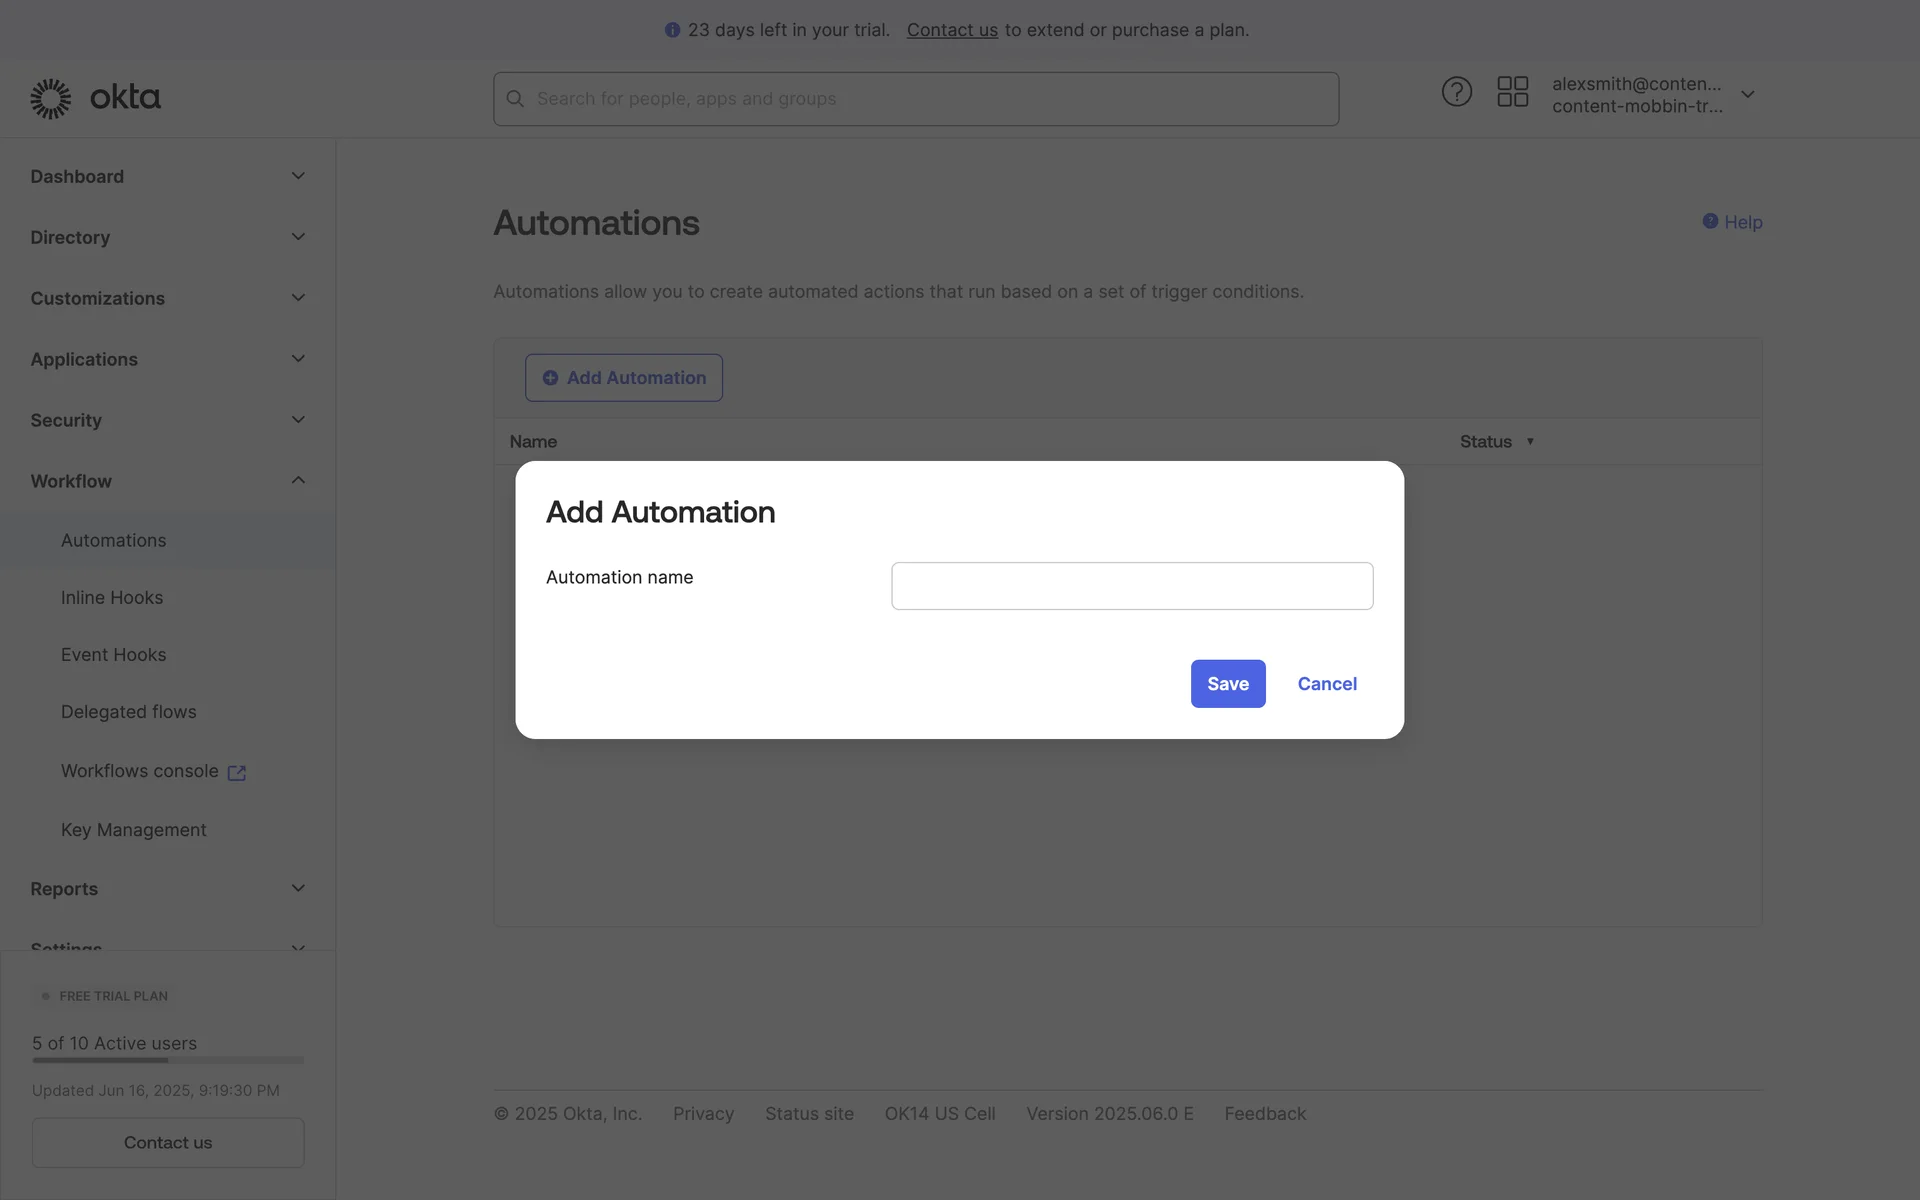
Task: Save the new automation
Action: click(x=1227, y=684)
